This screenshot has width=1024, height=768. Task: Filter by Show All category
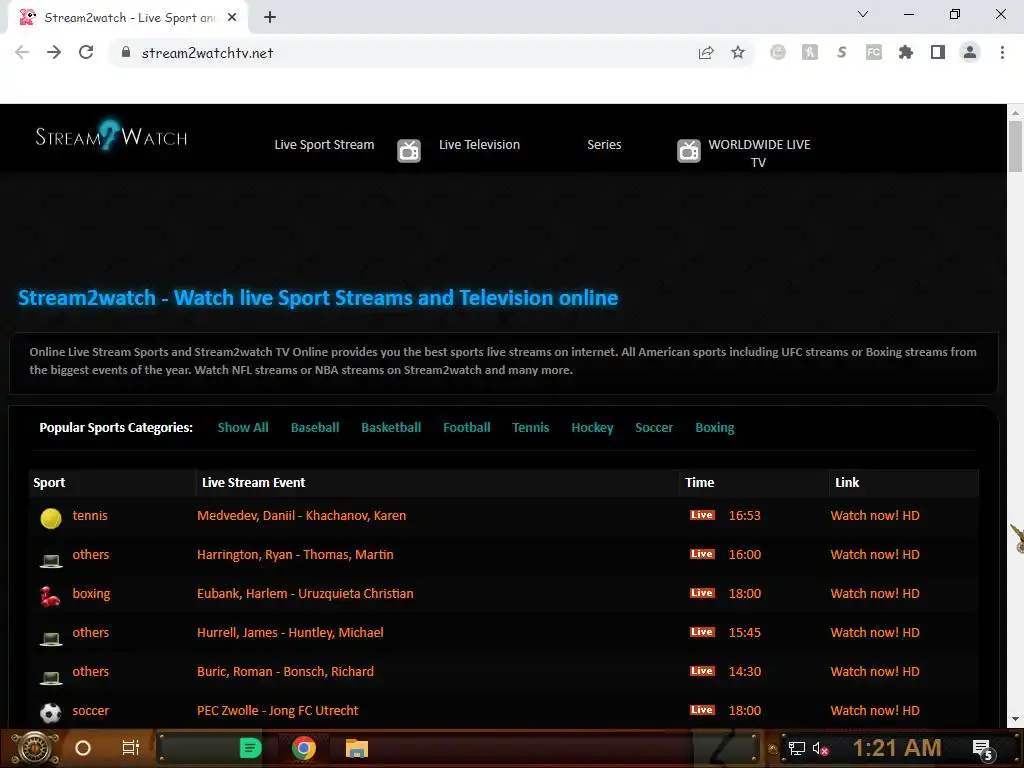[243, 428]
